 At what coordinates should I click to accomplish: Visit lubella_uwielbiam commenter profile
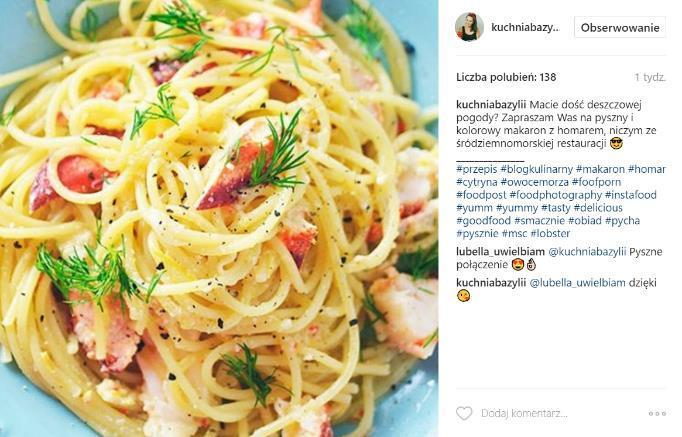pyautogui.click(x=500, y=252)
